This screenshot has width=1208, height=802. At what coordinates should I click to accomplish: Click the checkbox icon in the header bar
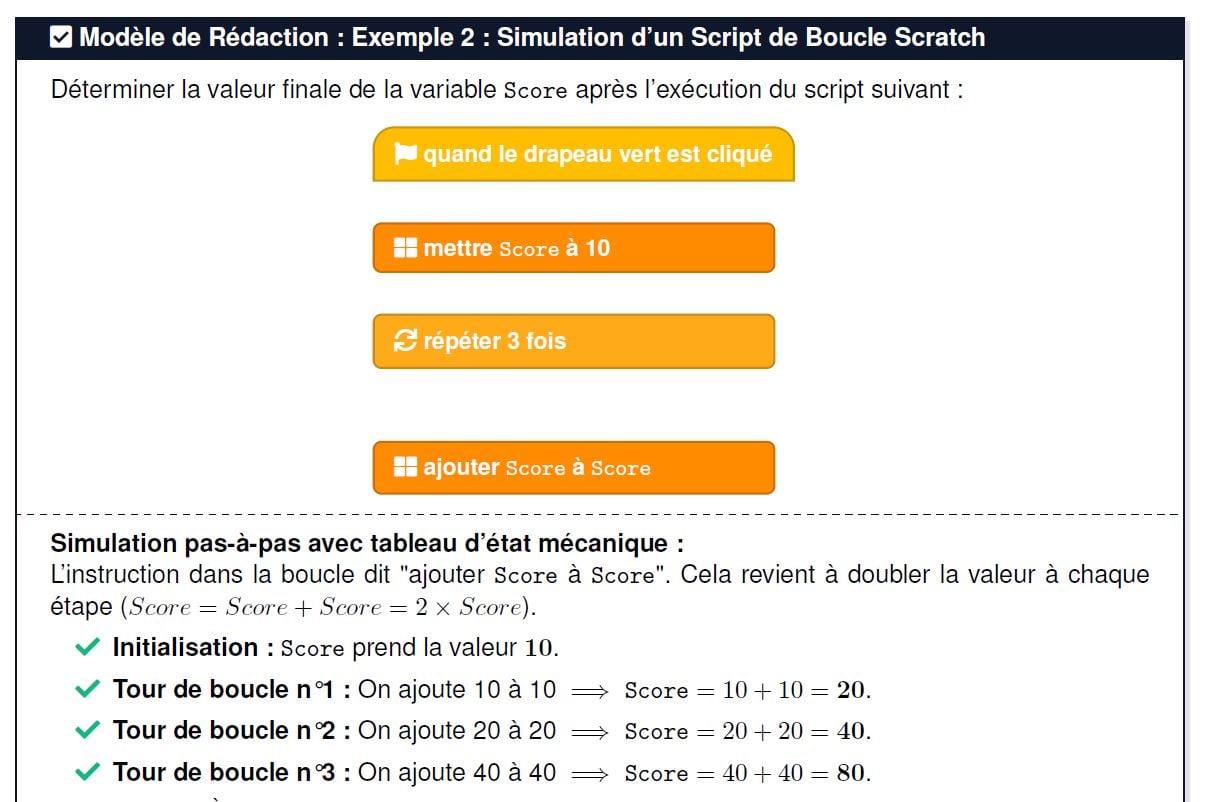pyautogui.click(x=61, y=38)
